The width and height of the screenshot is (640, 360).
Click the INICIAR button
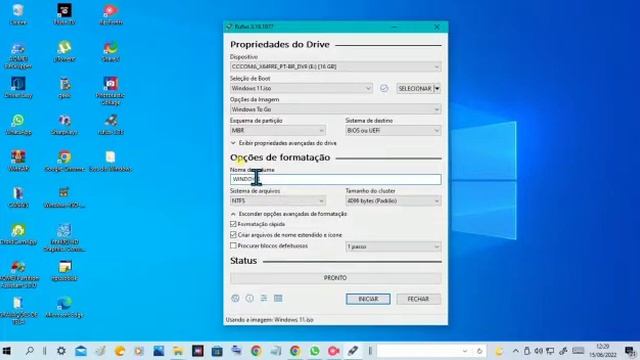[x=368, y=299]
